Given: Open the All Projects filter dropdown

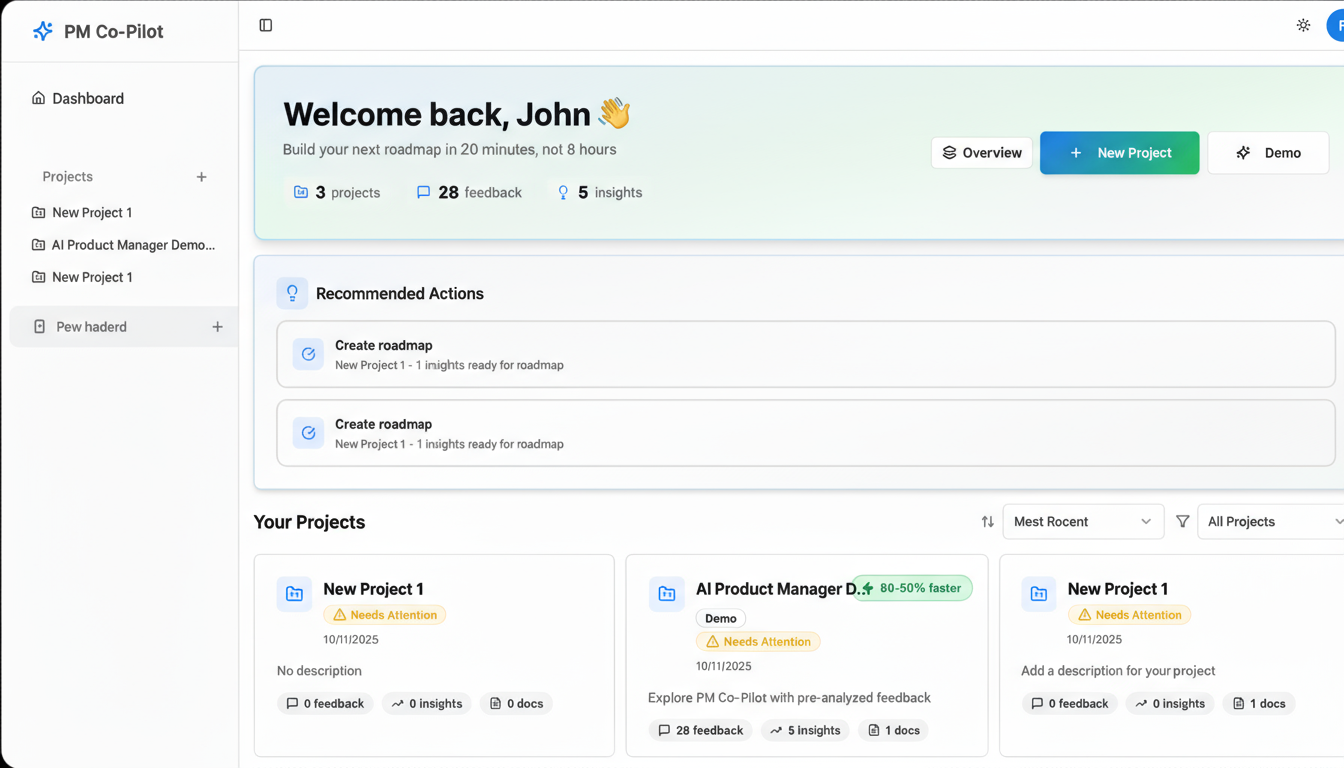Looking at the screenshot, I should 1272,522.
